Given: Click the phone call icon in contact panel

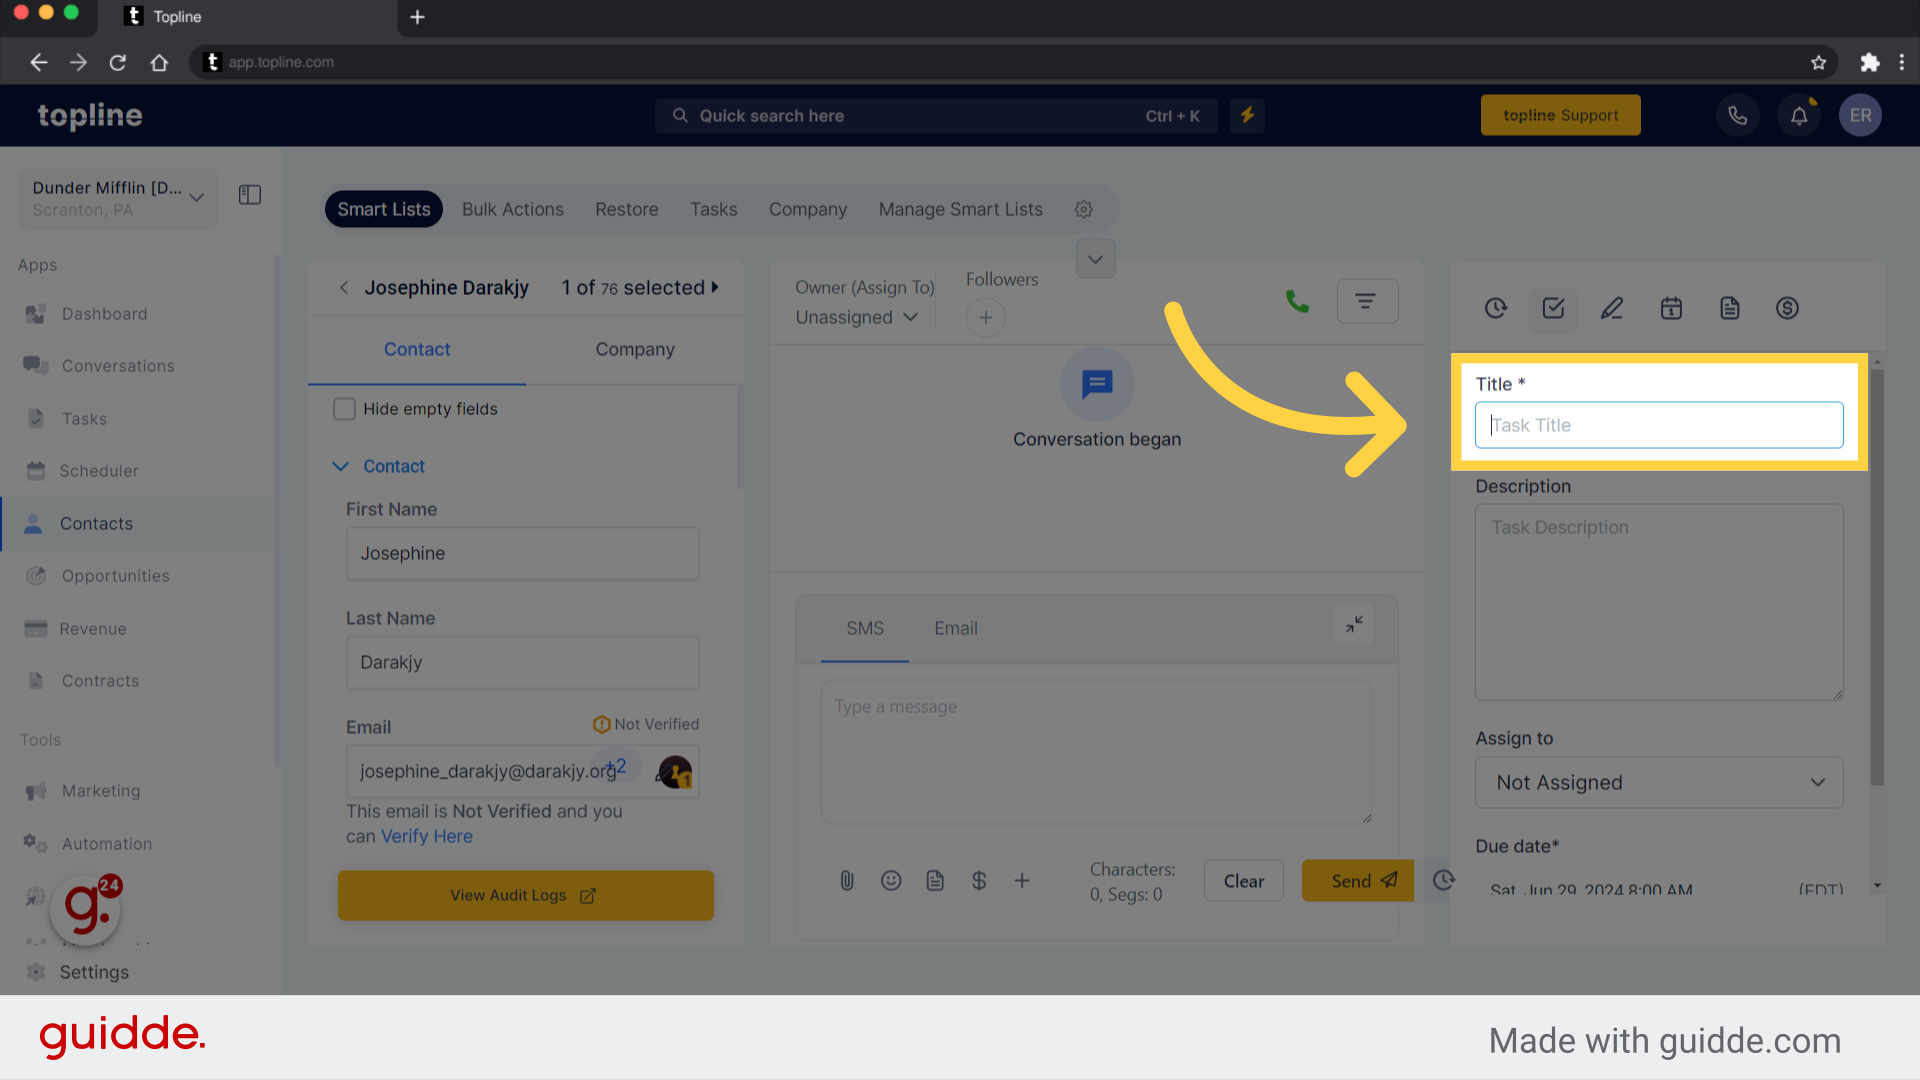Looking at the screenshot, I should (1298, 301).
